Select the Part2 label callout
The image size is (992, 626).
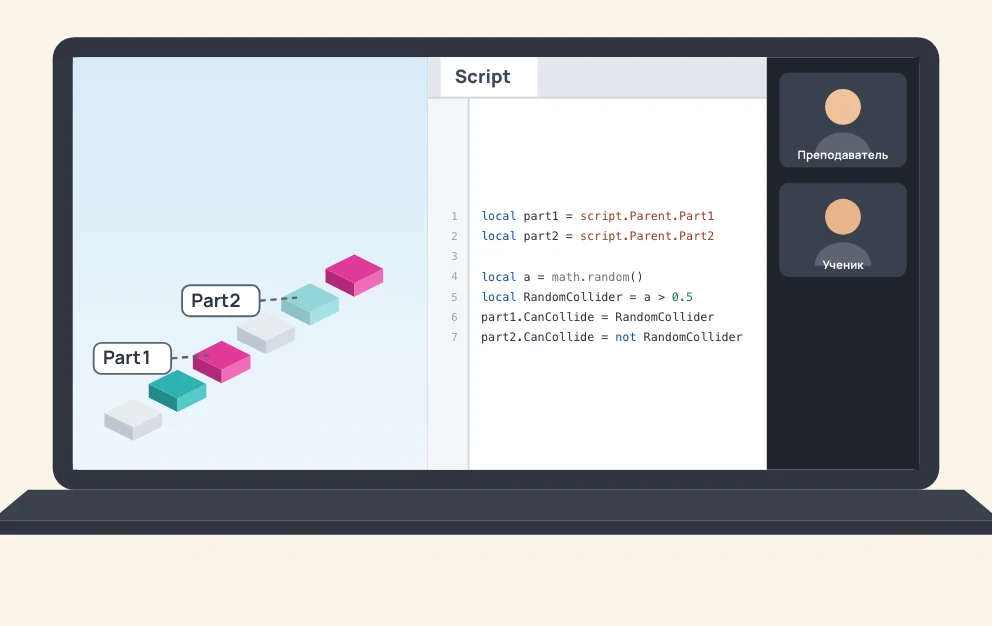tap(221, 301)
